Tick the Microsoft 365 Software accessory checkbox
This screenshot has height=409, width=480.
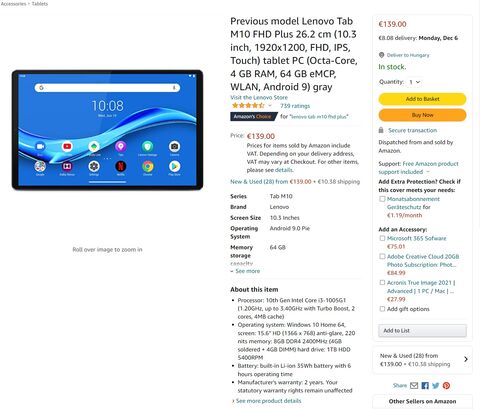point(382,238)
